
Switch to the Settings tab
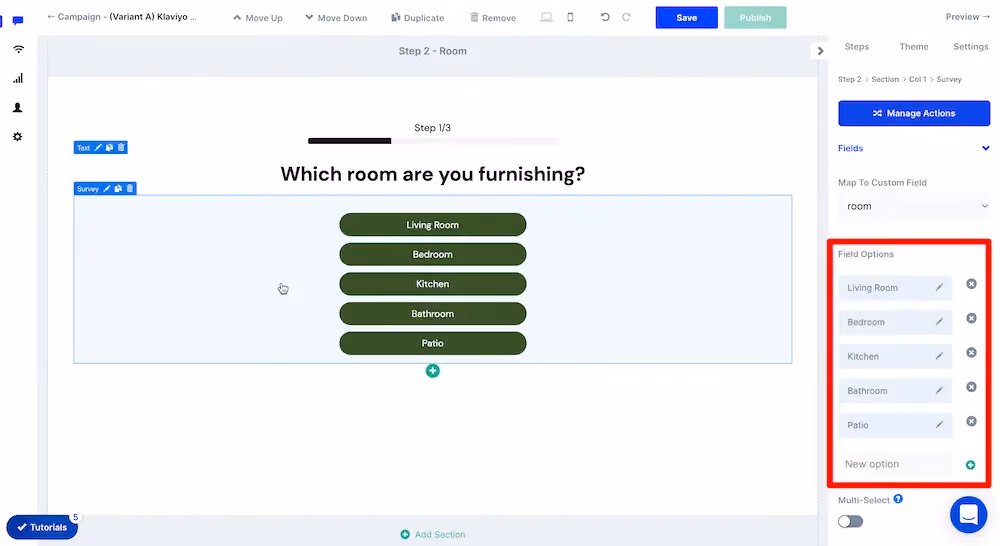pyautogui.click(x=971, y=47)
